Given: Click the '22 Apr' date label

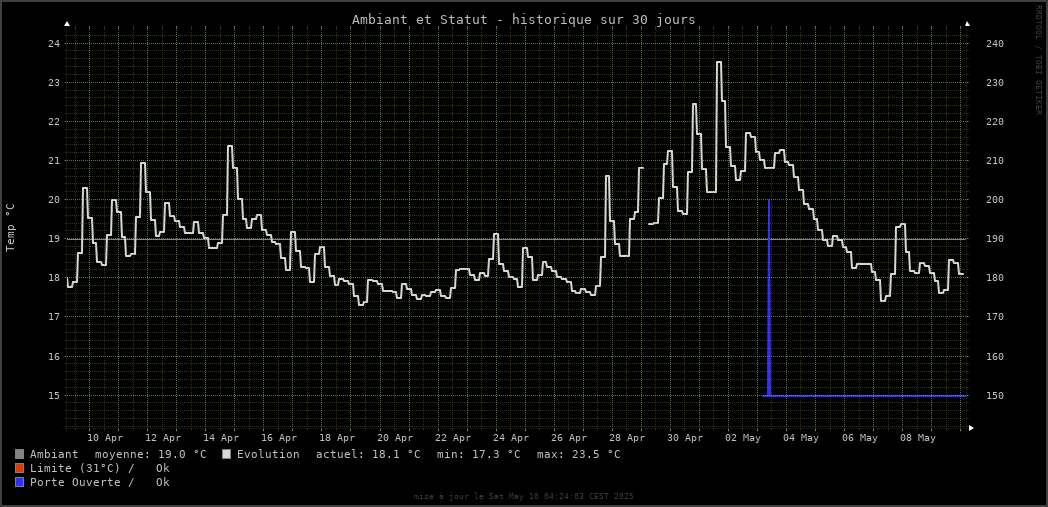Looking at the screenshot, I should tap(454, 438).
